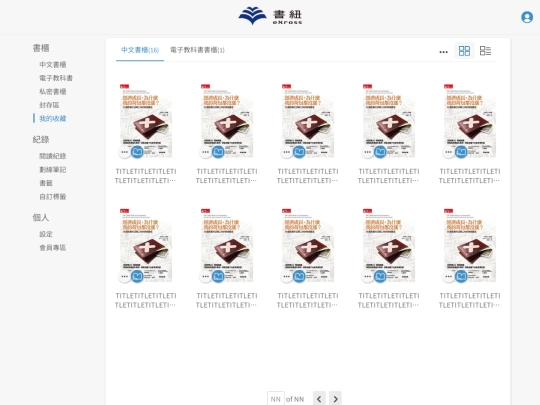Open 私密書櫃 in the sidebar

coord(53,91)
